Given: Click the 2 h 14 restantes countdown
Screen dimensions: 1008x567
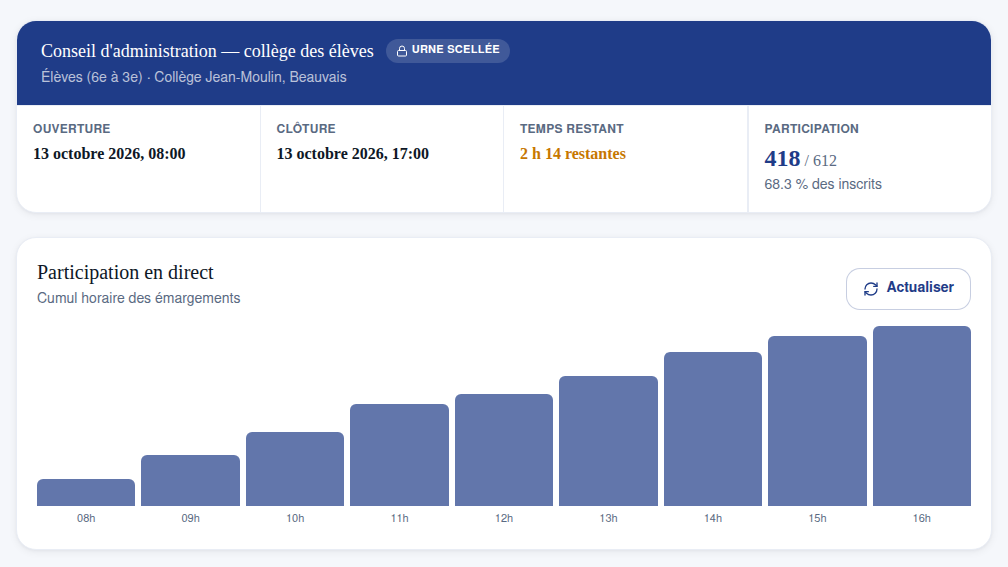Looking at the screenshot, I should [573, 154].
